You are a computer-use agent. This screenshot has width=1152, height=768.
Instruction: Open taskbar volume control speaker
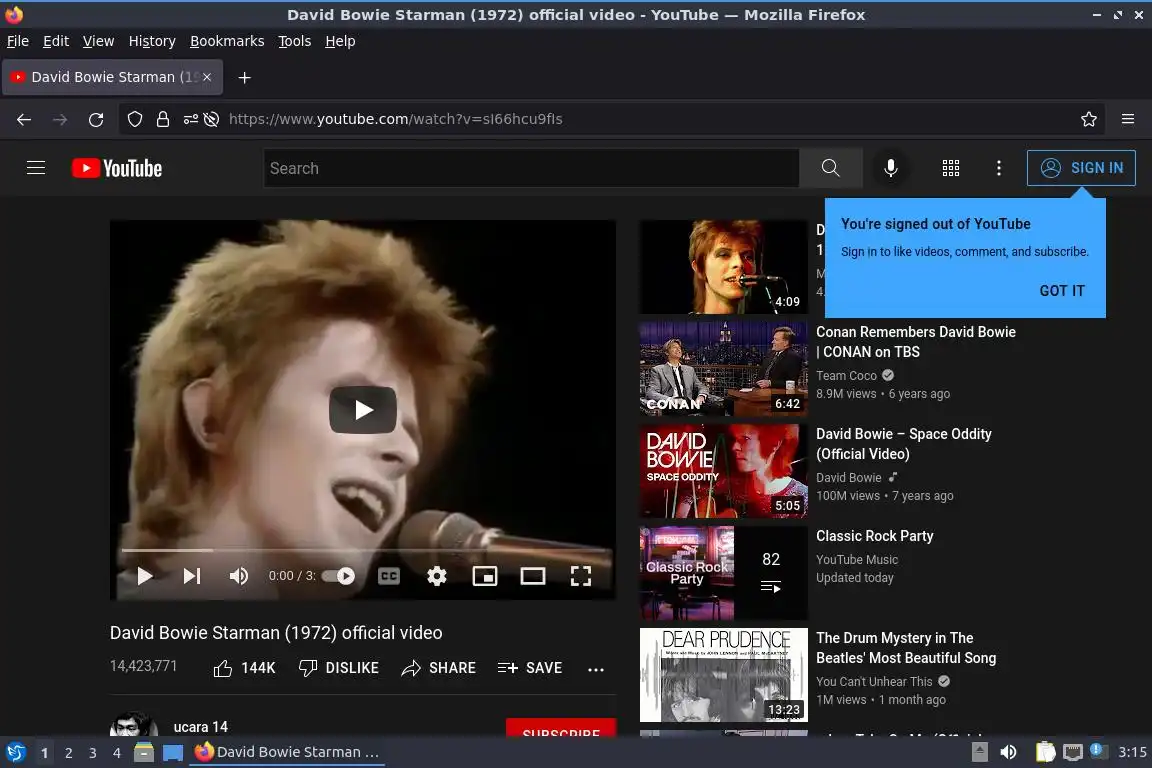[1008, 752]
